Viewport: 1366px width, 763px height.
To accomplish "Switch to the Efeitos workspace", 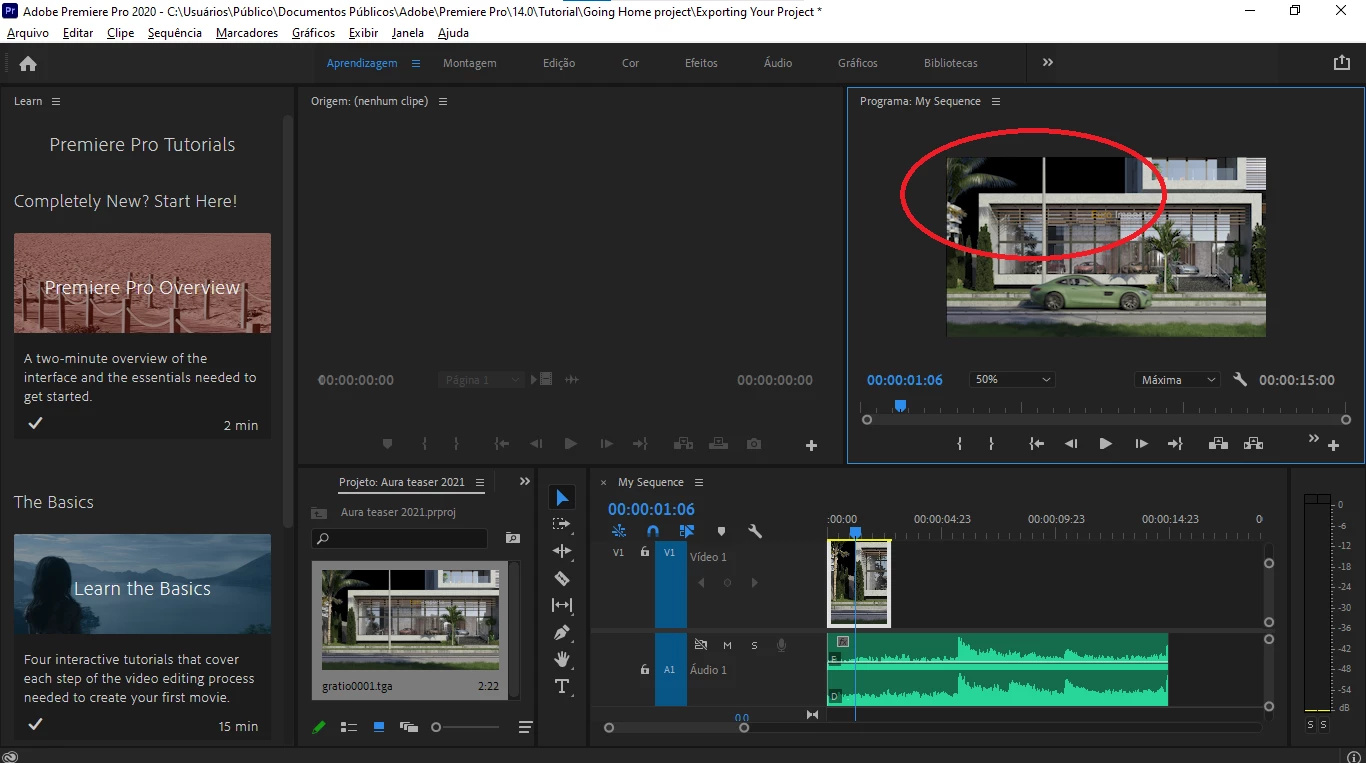I will point(701,63).
